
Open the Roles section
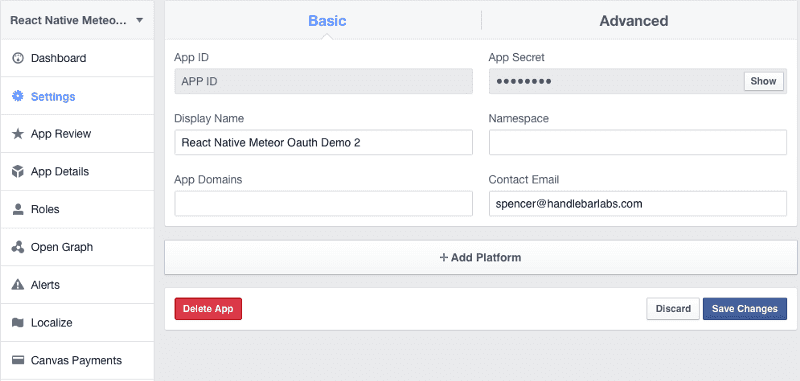coord(77,210)
